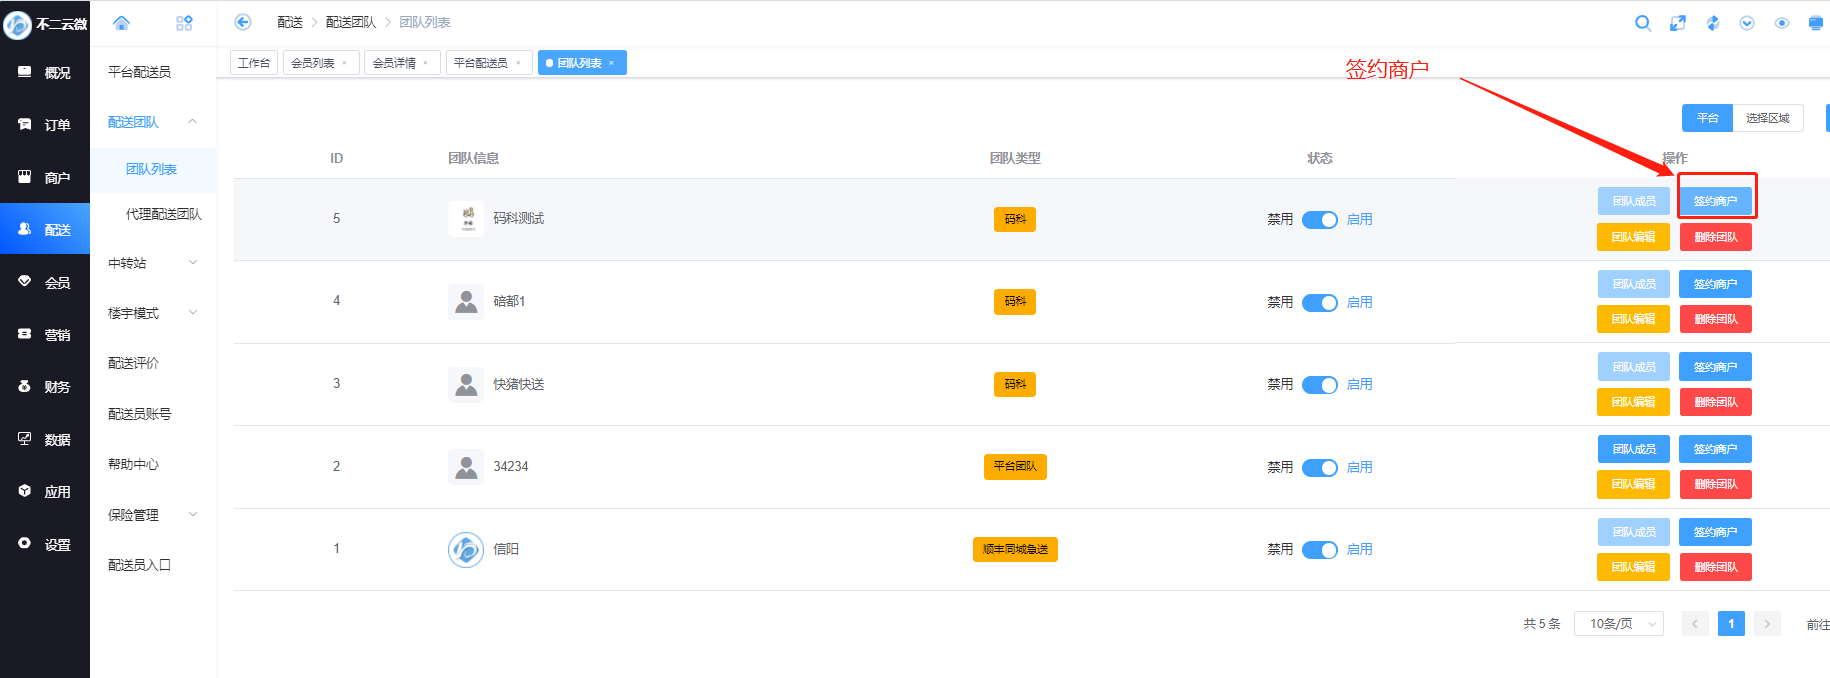Viewport: 1830px width, 678px height.
Task: Click the 不二云微 logo icon
Action: coord(17,24)
